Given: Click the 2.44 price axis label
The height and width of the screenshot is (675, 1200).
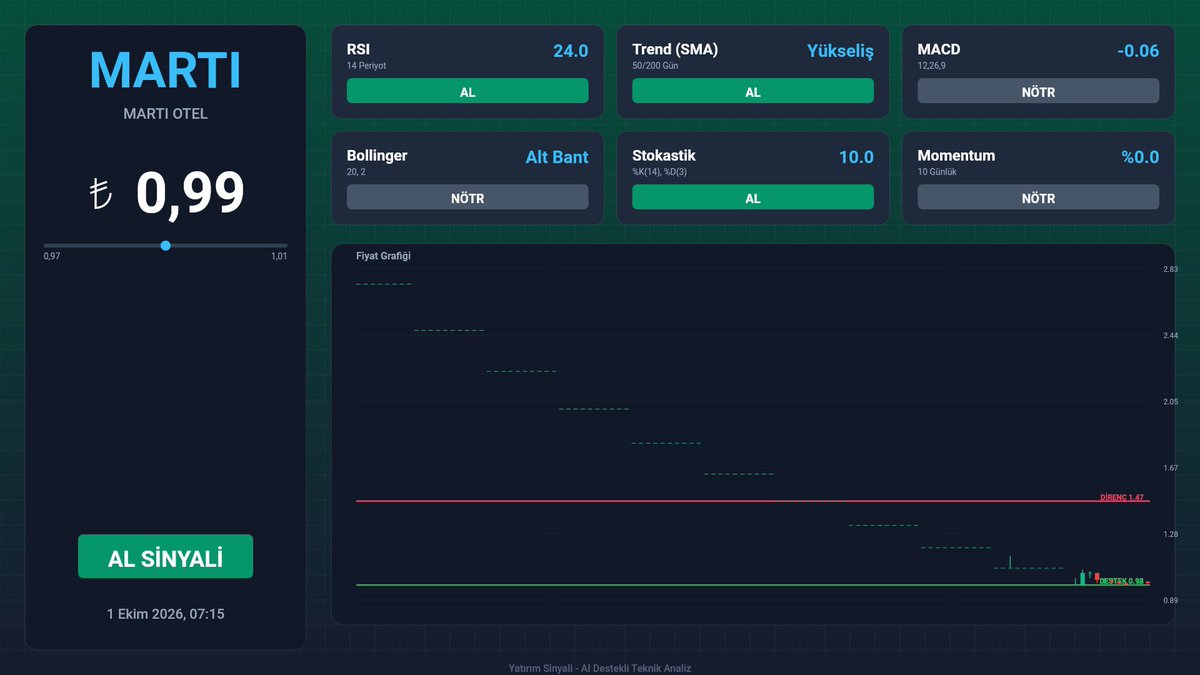Looking at the screenshot, I should [x=1170, y=336].
